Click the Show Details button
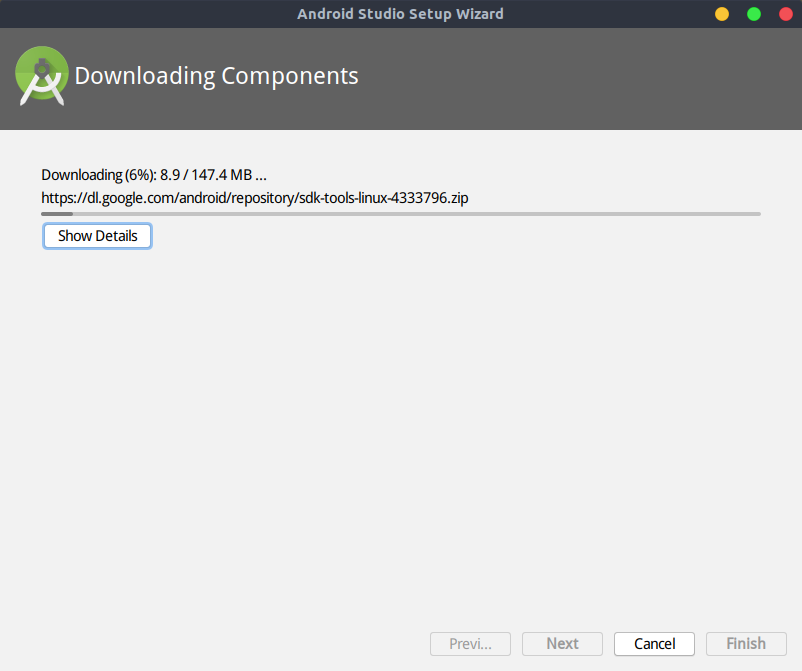 (97, 235)
